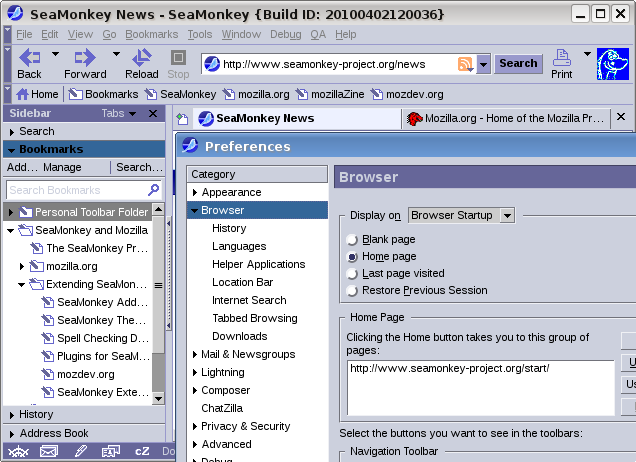
Task: Choose Restore Previous Session radio button
Action: [352, 291]
